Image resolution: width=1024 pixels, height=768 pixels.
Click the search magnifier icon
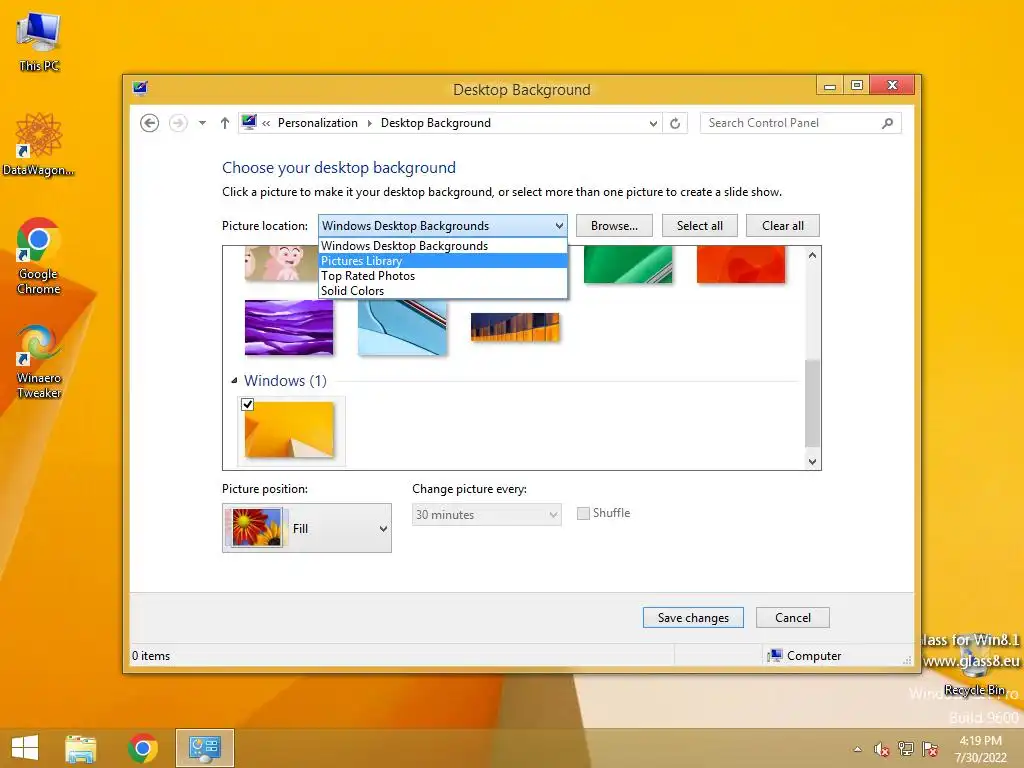(x=888, y=123)
